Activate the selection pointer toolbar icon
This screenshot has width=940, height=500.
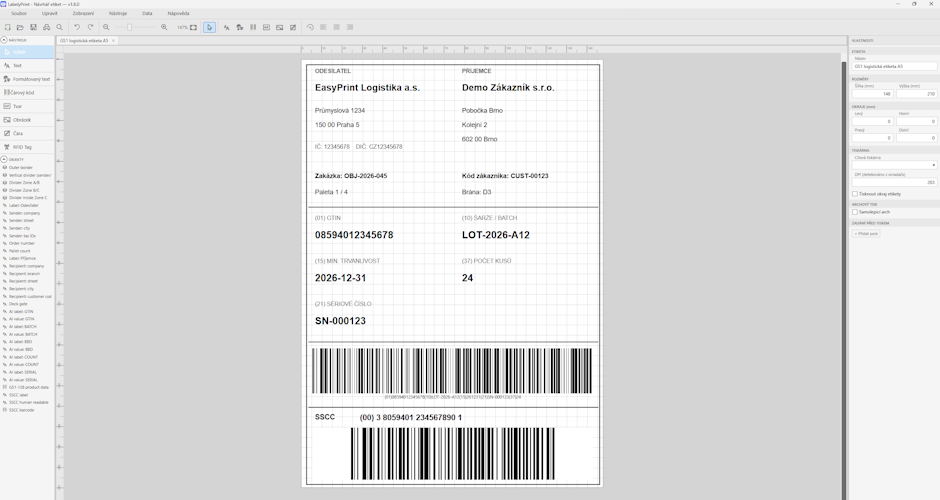209,27
